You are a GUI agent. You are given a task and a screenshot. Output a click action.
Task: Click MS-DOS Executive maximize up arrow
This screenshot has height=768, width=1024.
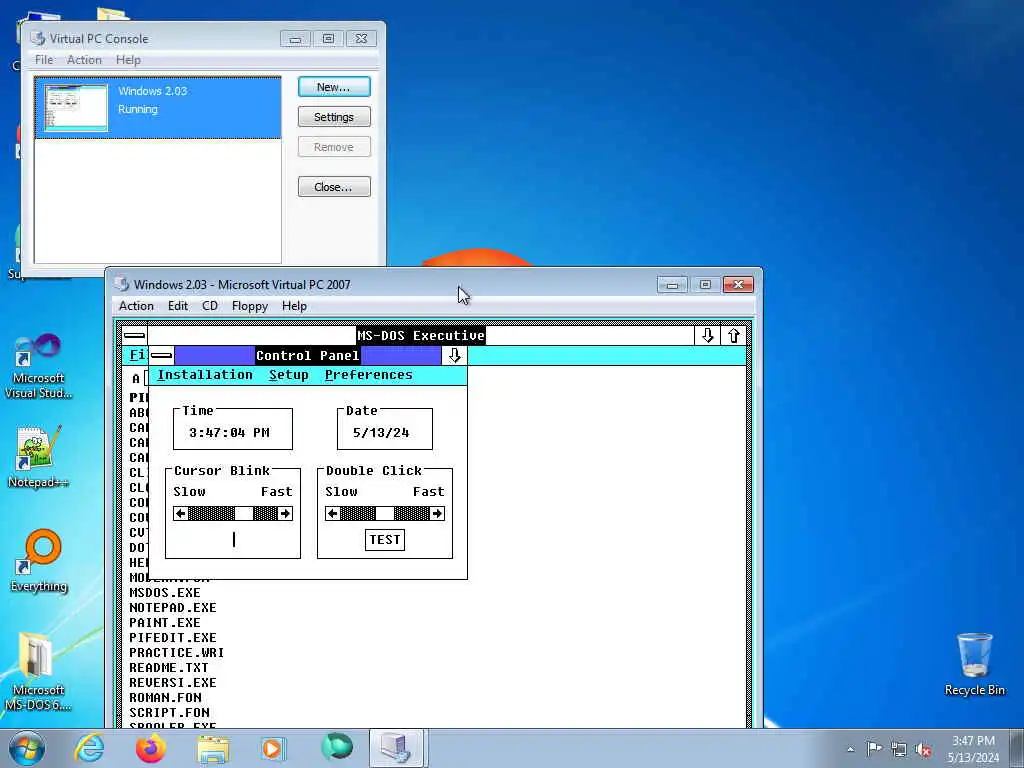coord(733,336)
